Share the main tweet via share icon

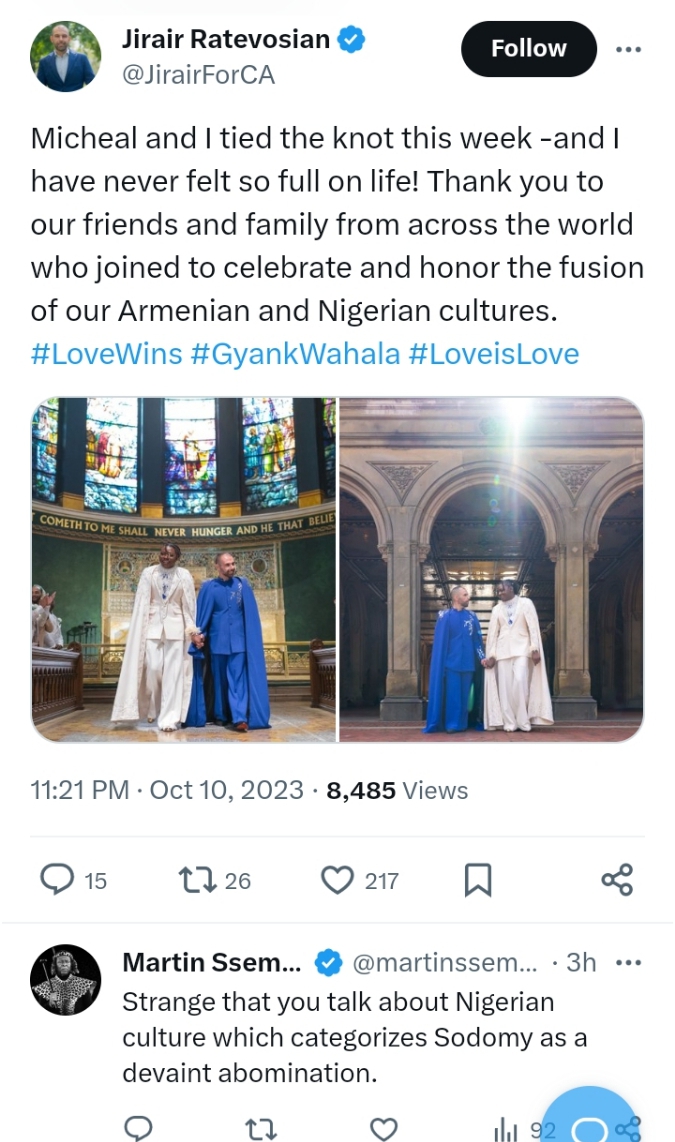[617, 880]
